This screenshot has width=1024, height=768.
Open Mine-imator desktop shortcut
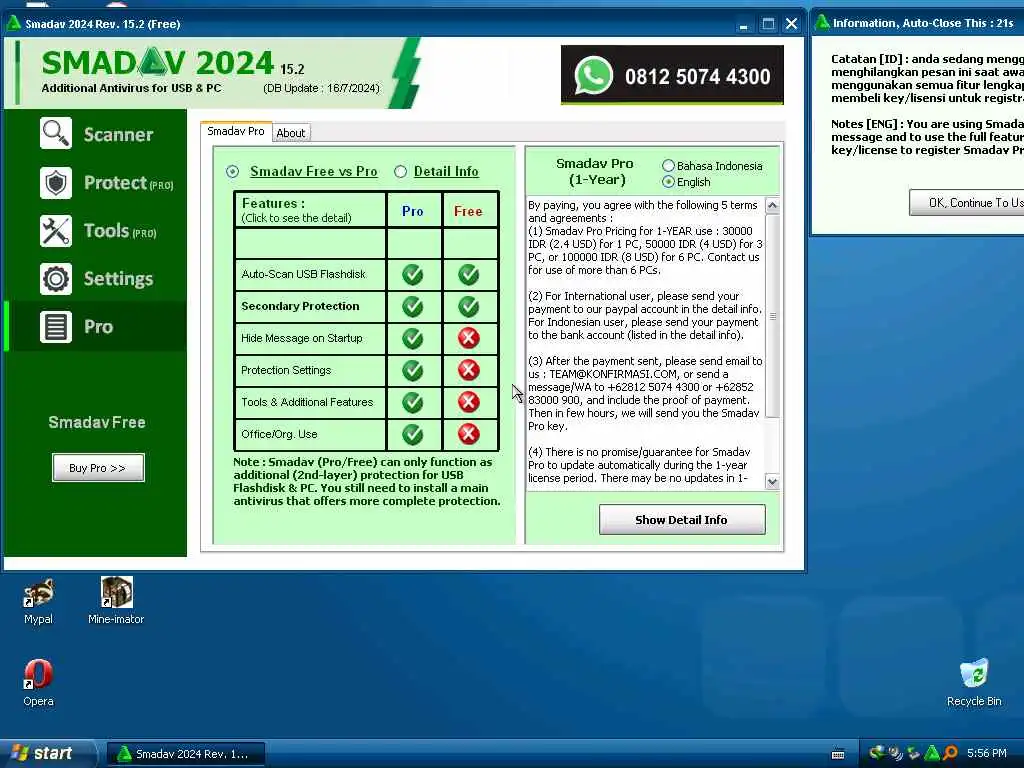[116, 601]
